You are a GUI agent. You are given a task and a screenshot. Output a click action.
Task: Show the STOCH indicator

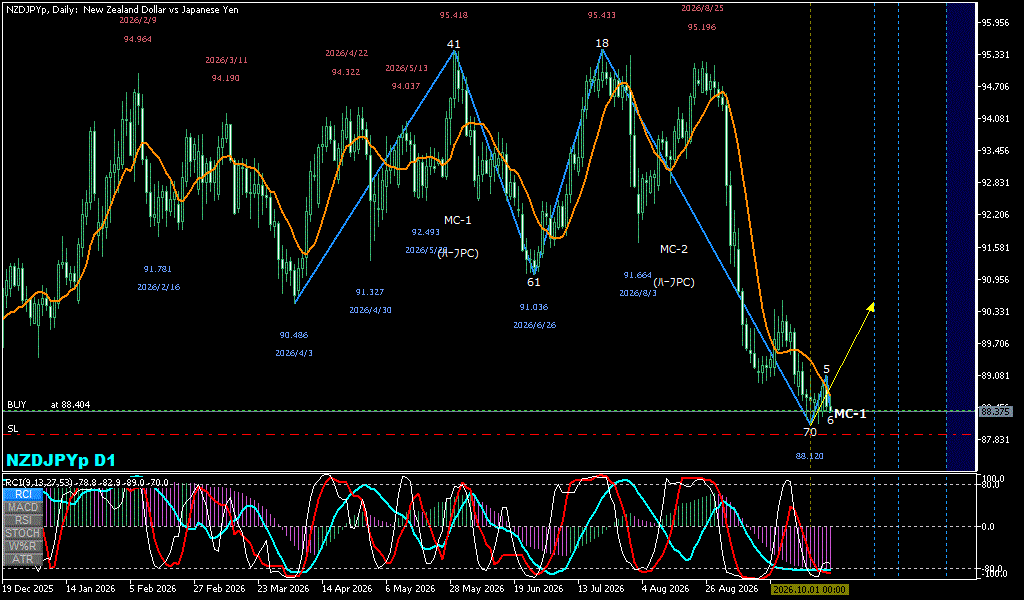pyautogui.click(x=23, y=533)
